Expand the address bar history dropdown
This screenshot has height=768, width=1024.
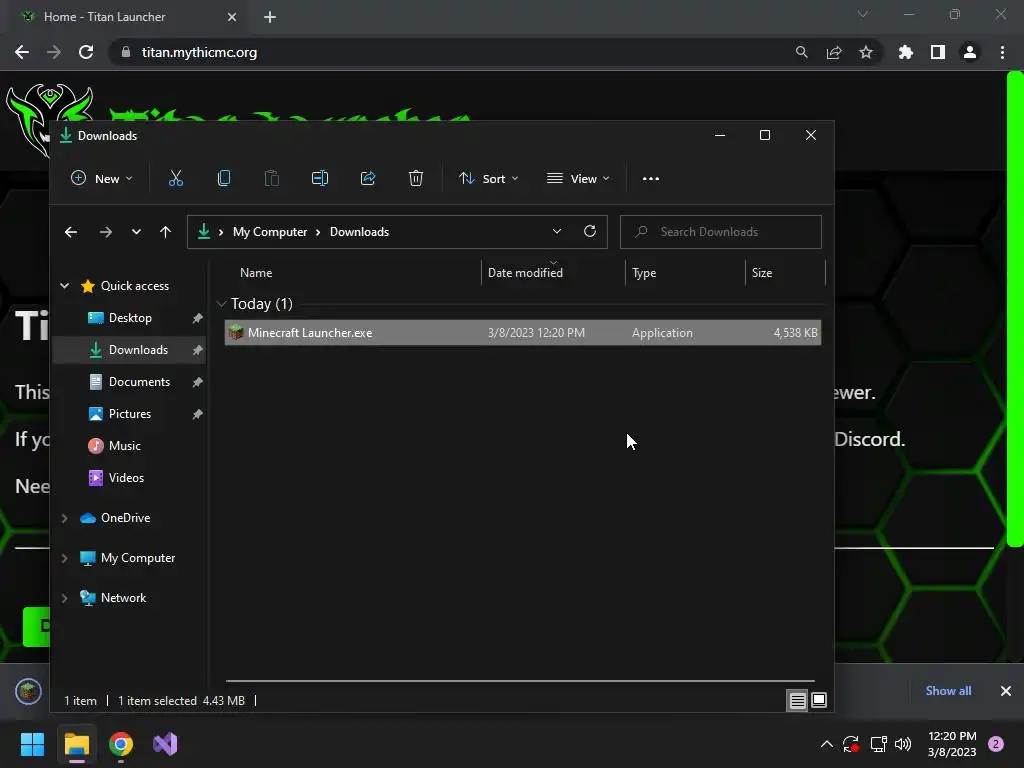click(556, 231)
